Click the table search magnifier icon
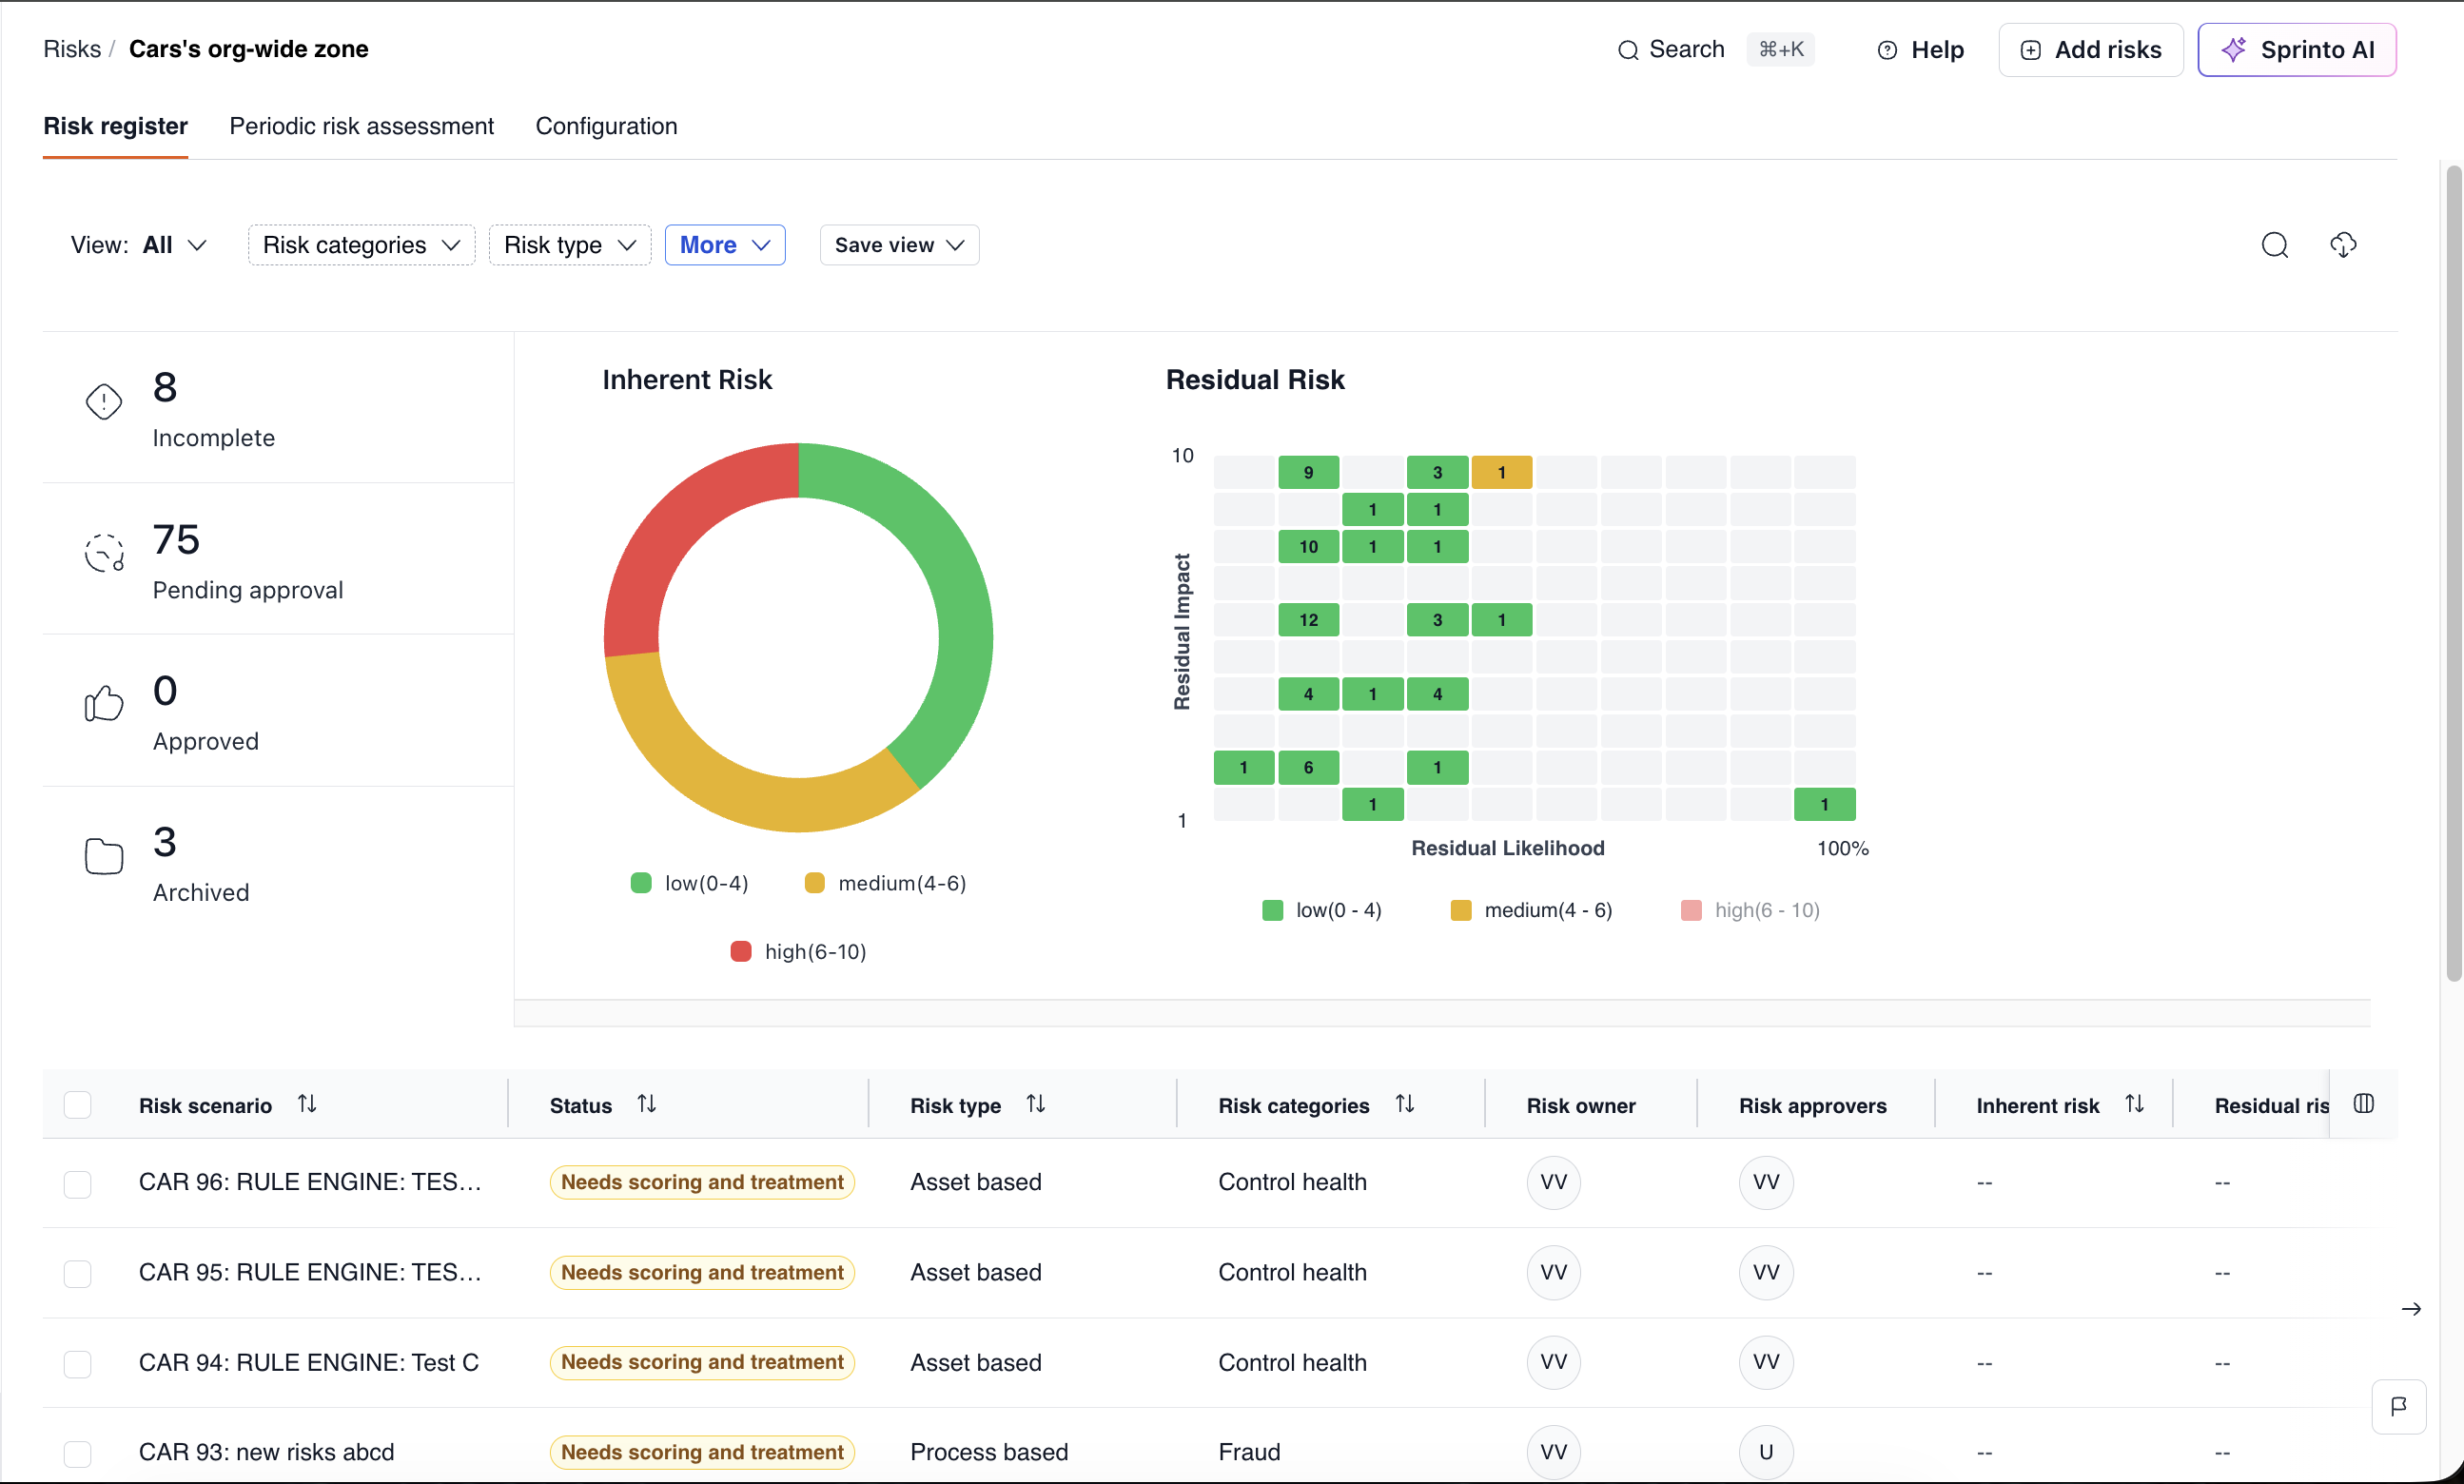The image size is (2464, 1484). point(2274,245)
